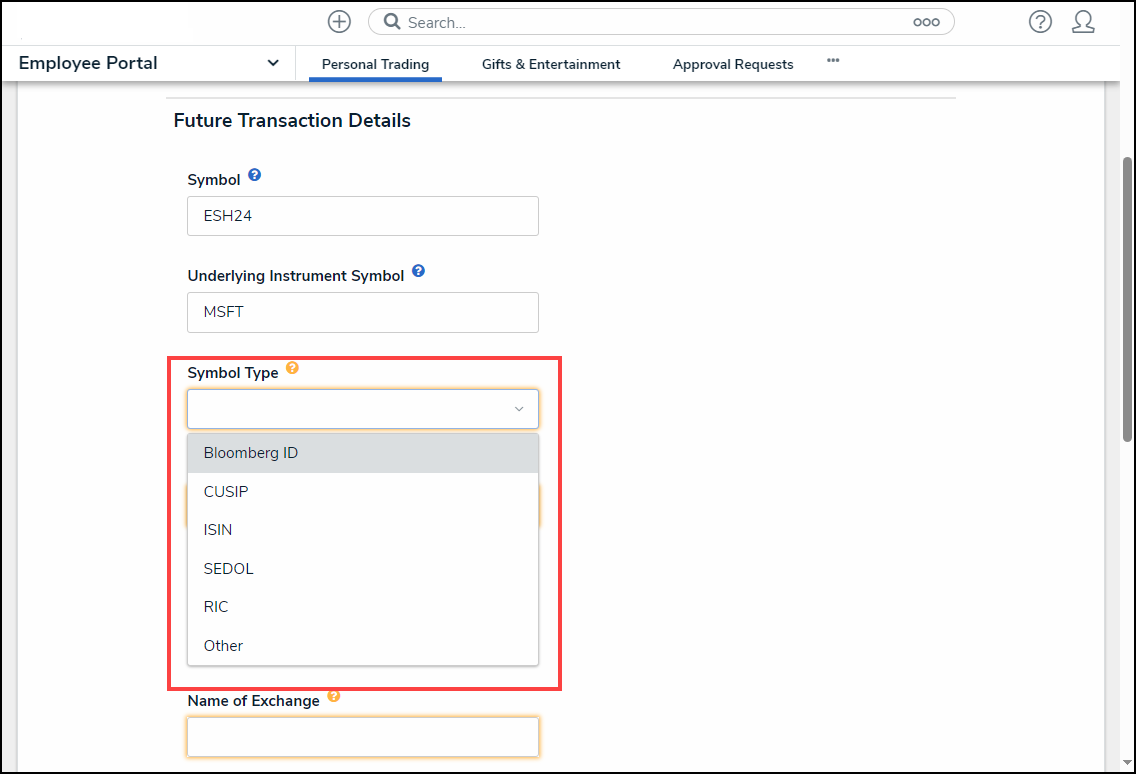
Task: Open the user profile icon
Action: point(1083,22)
